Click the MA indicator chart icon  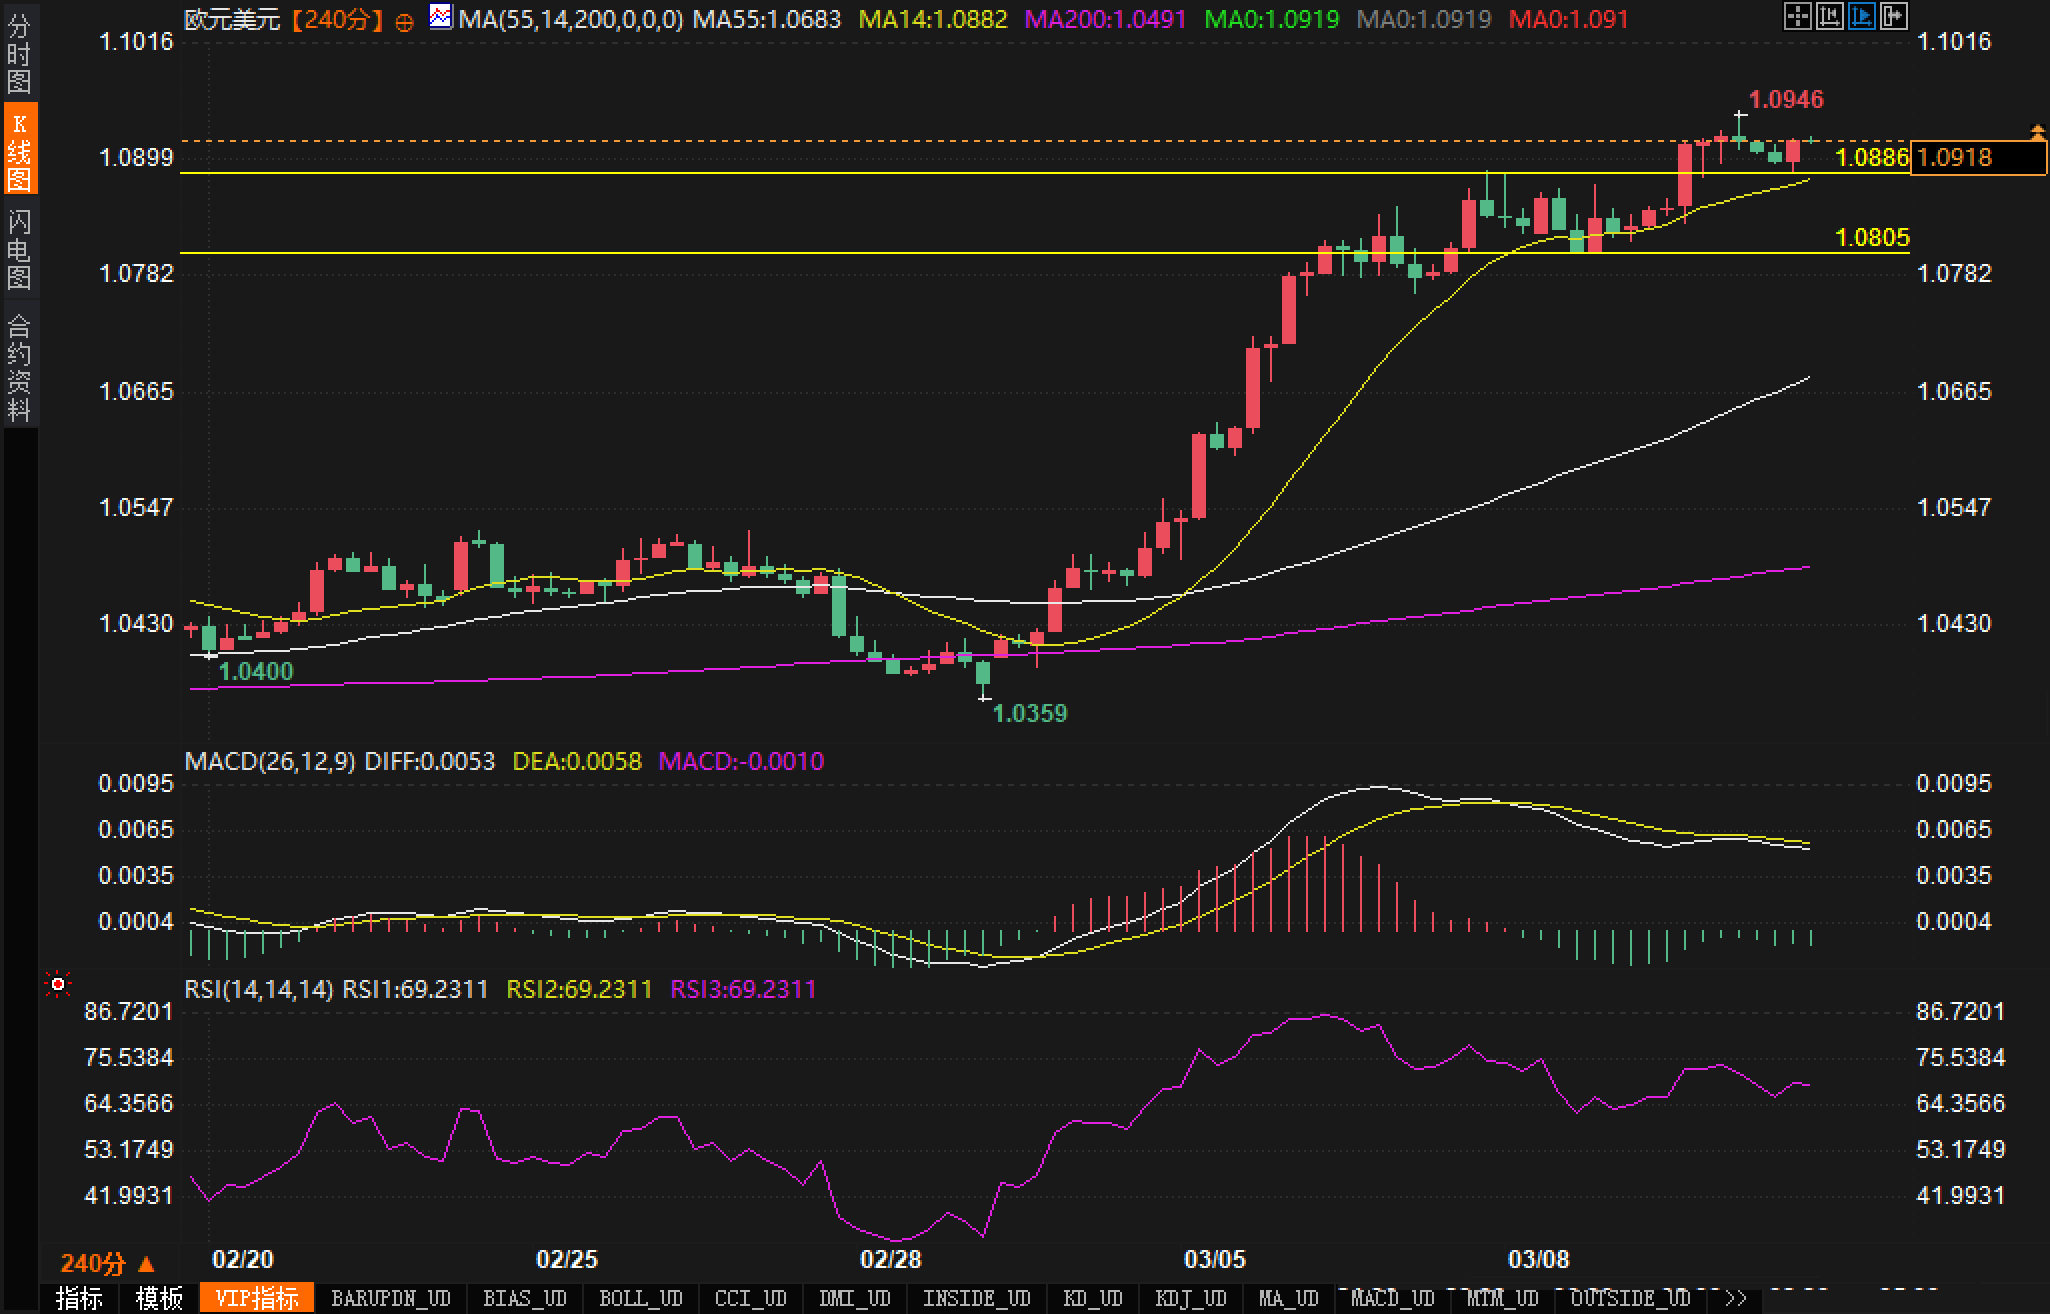tap(440, 17)
